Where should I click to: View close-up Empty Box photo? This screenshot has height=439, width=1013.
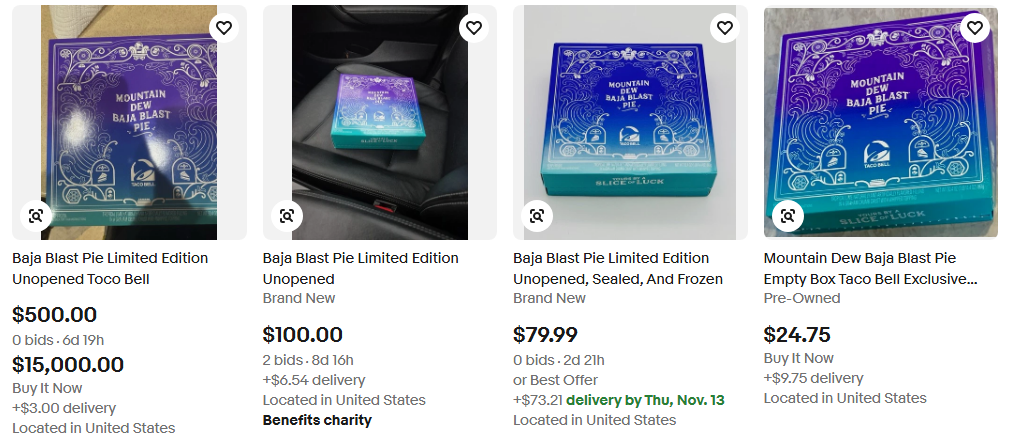point(881,123)
